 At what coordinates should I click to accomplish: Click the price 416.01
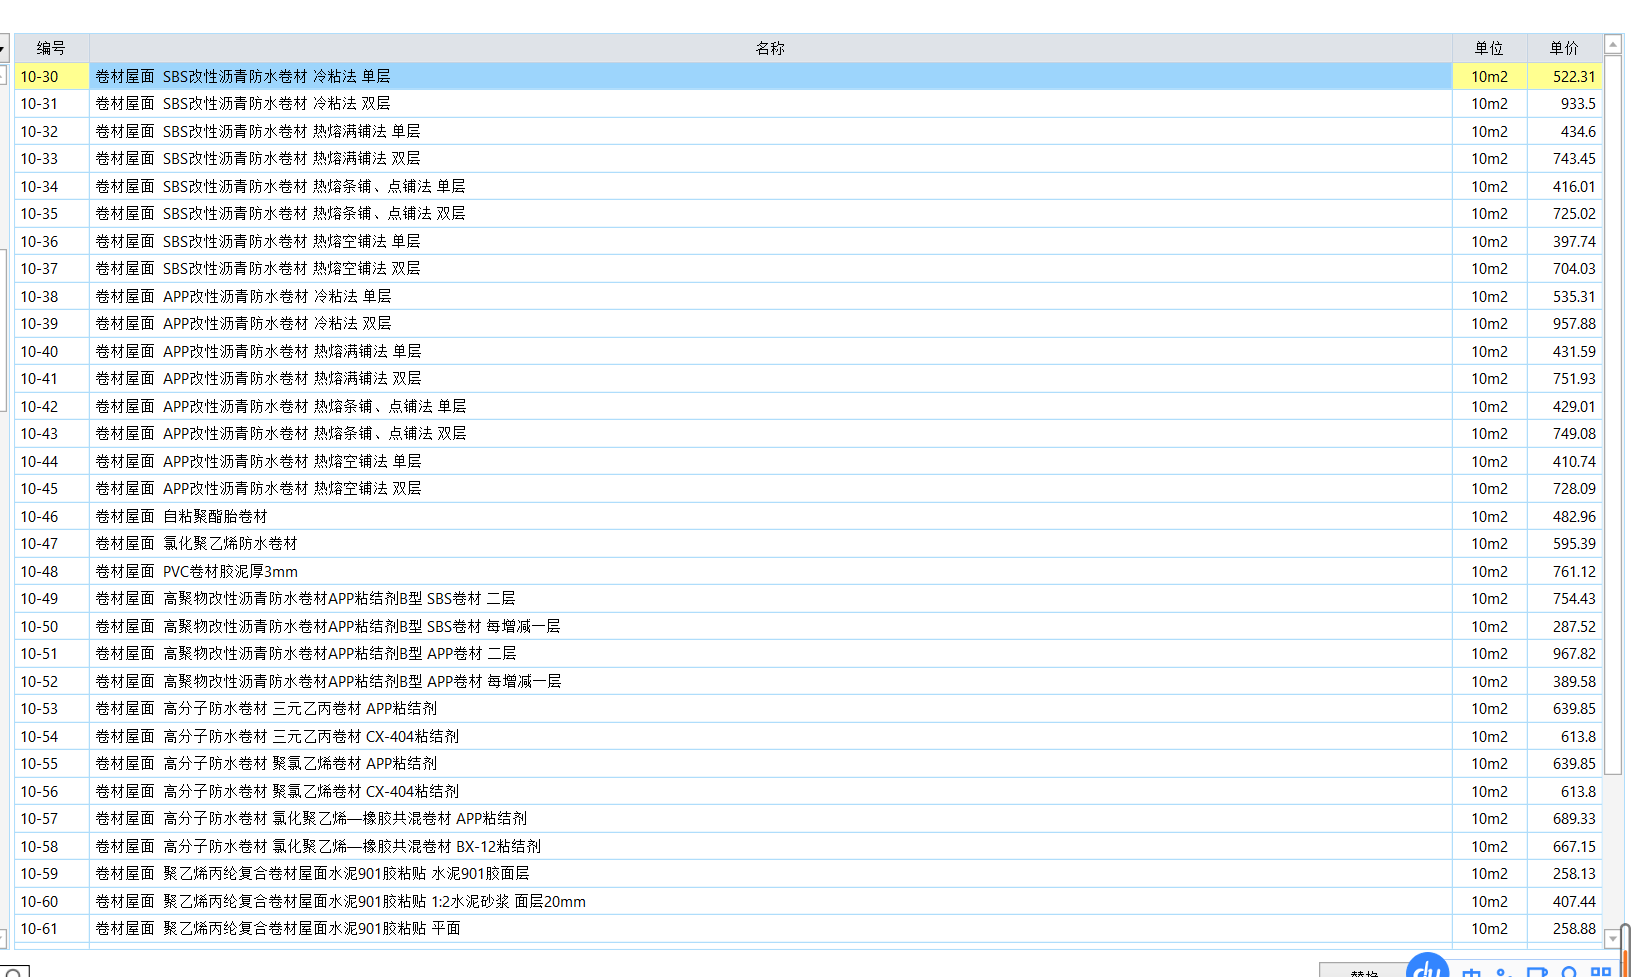[x=1564, y=186]
